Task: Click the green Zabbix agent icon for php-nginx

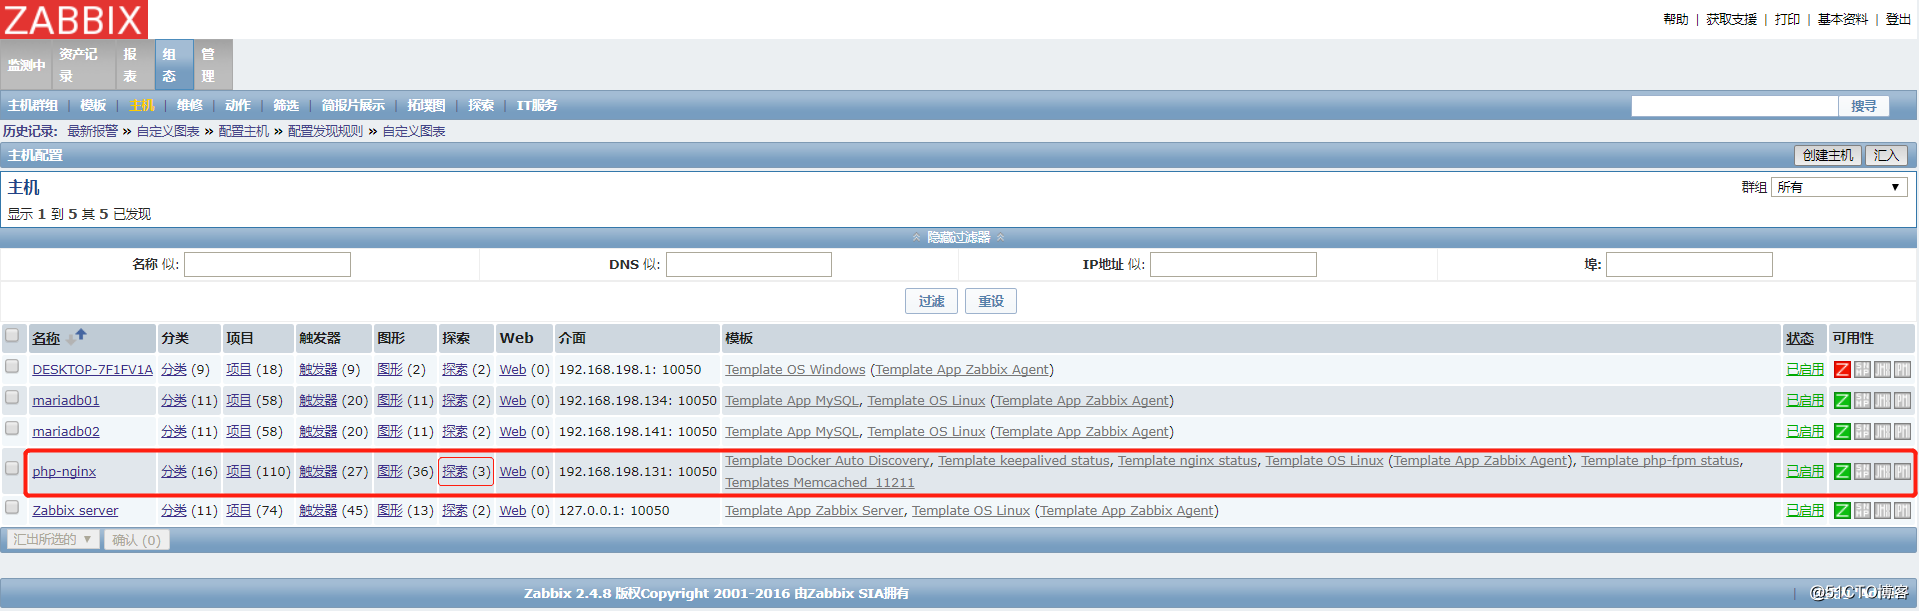Action: coord(1842,472)
